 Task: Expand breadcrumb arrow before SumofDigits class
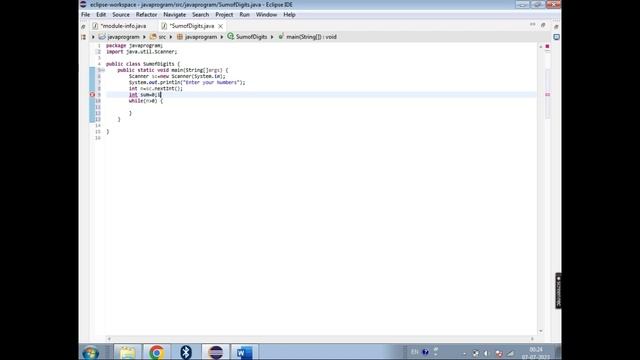tap(222, 37)
